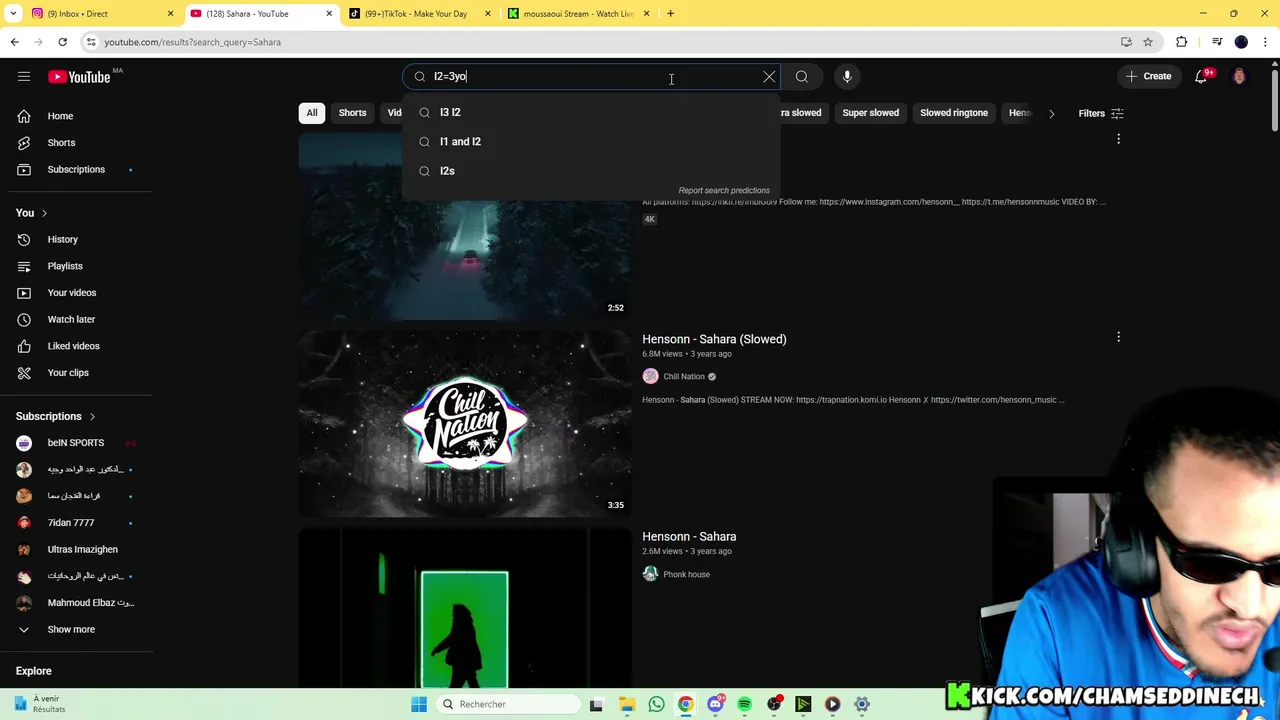Open Chrome from the taskbar
Image resolution: width=1280 pixels, height=720 pixels.
click(686, 704)
